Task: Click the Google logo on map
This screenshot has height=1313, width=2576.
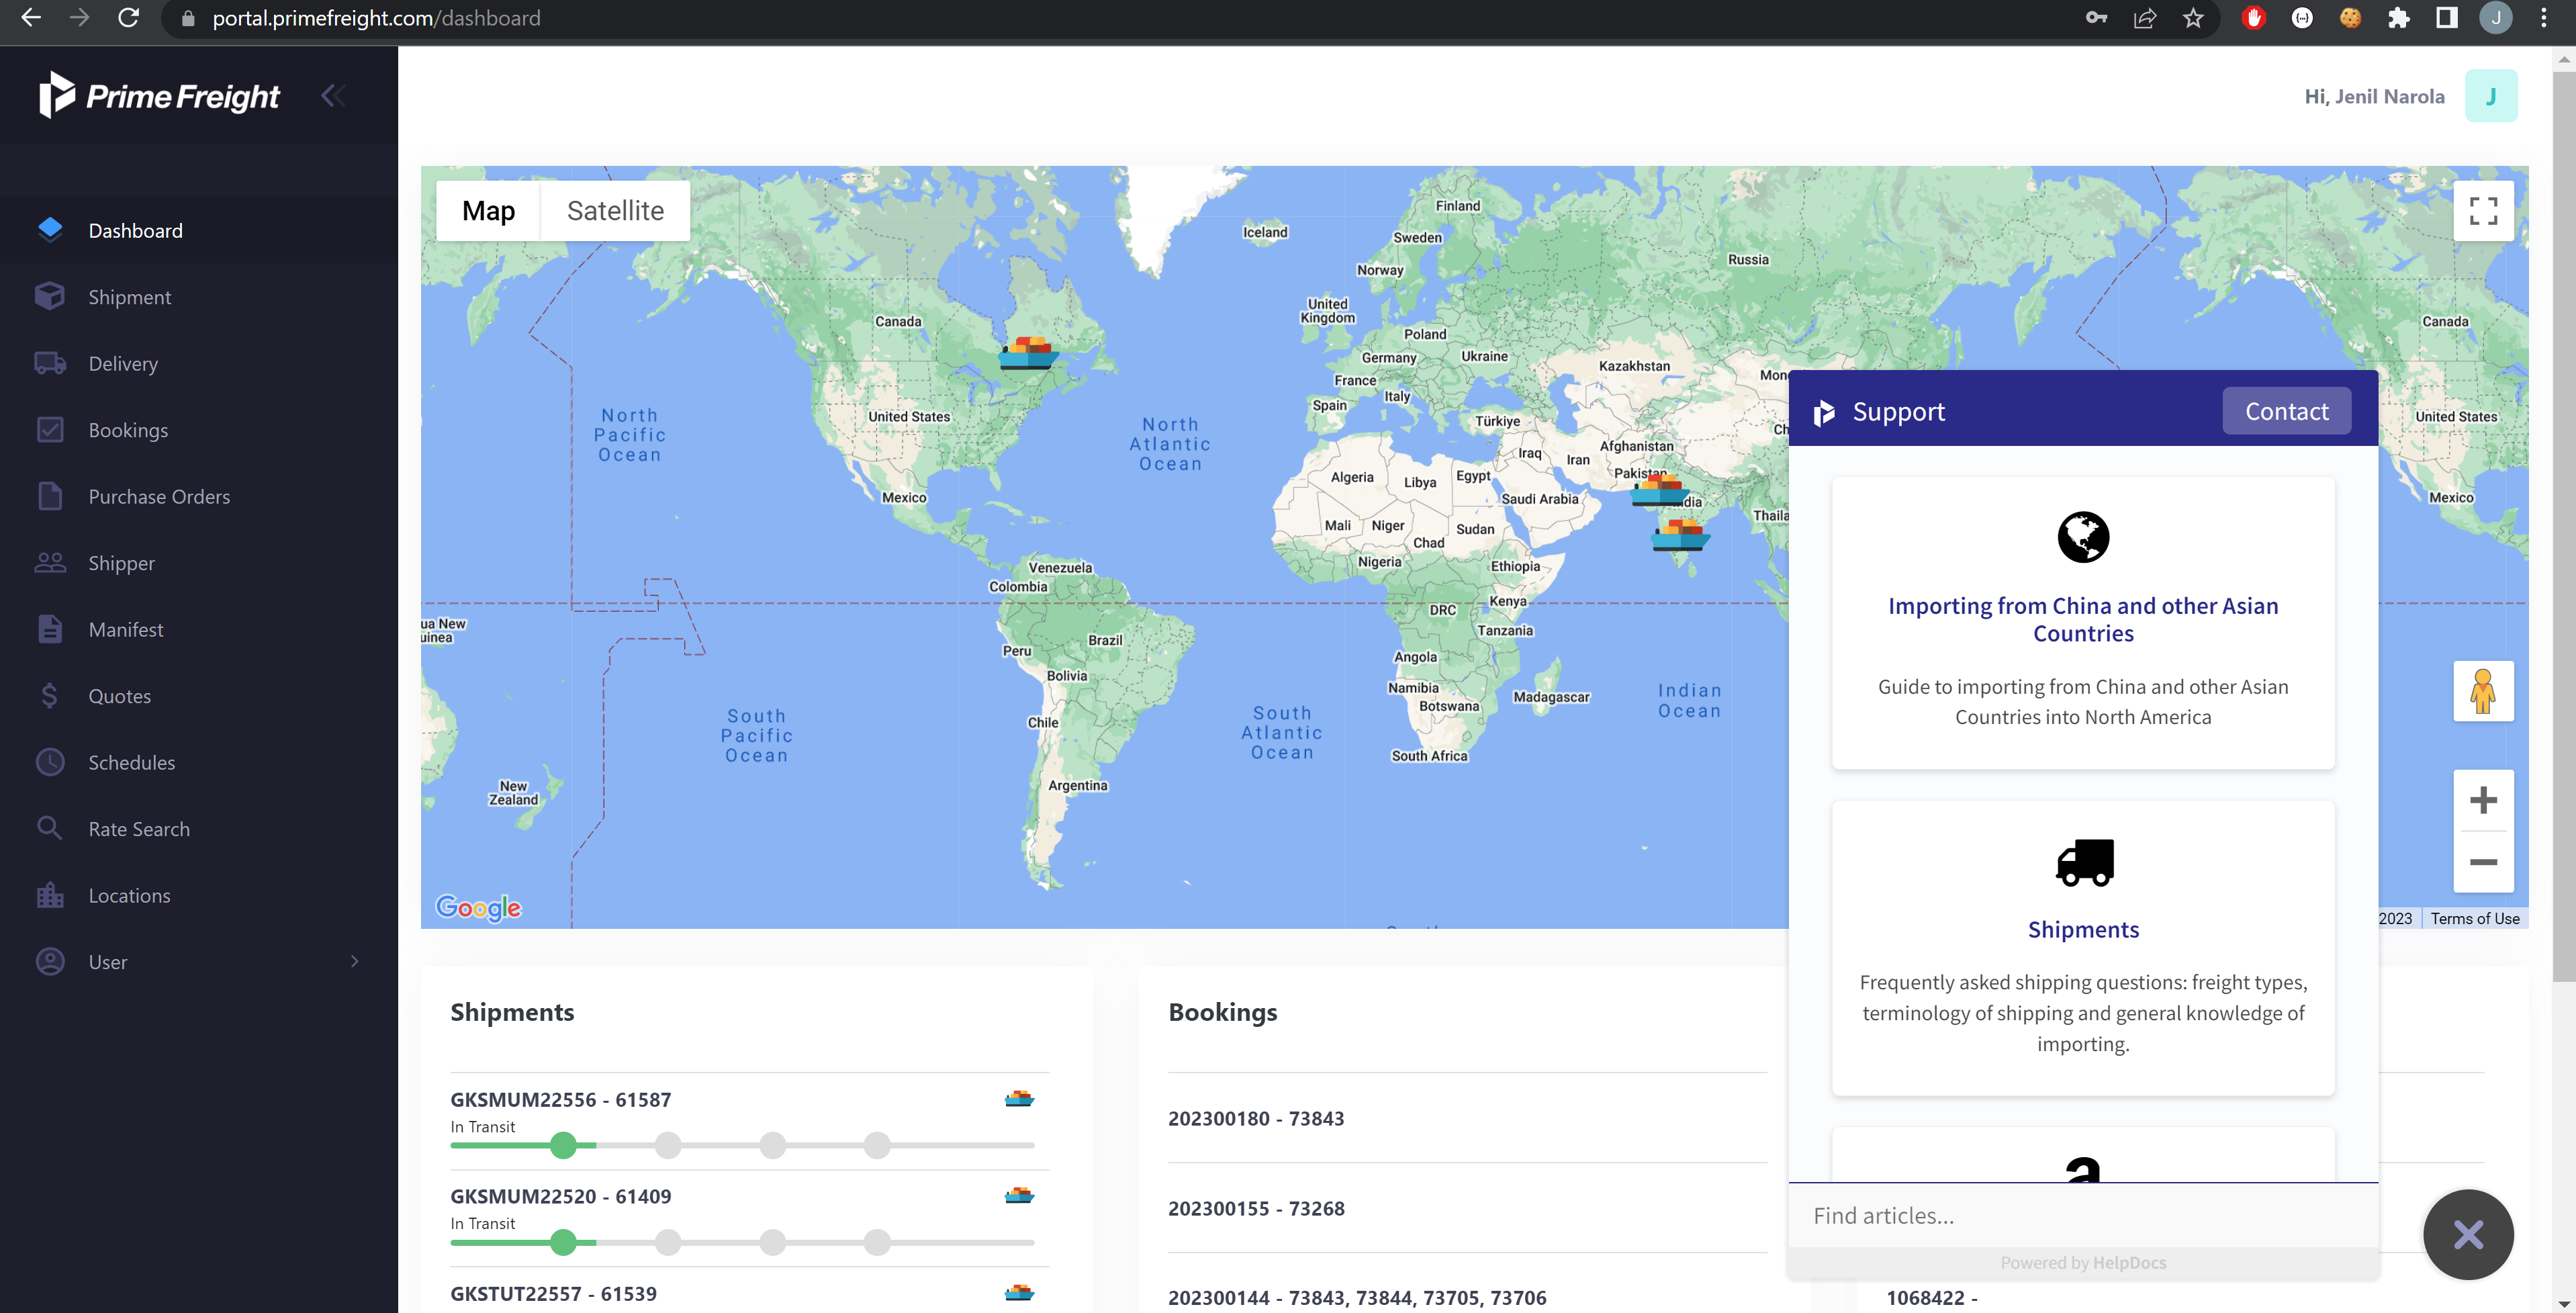Action: 478,907
